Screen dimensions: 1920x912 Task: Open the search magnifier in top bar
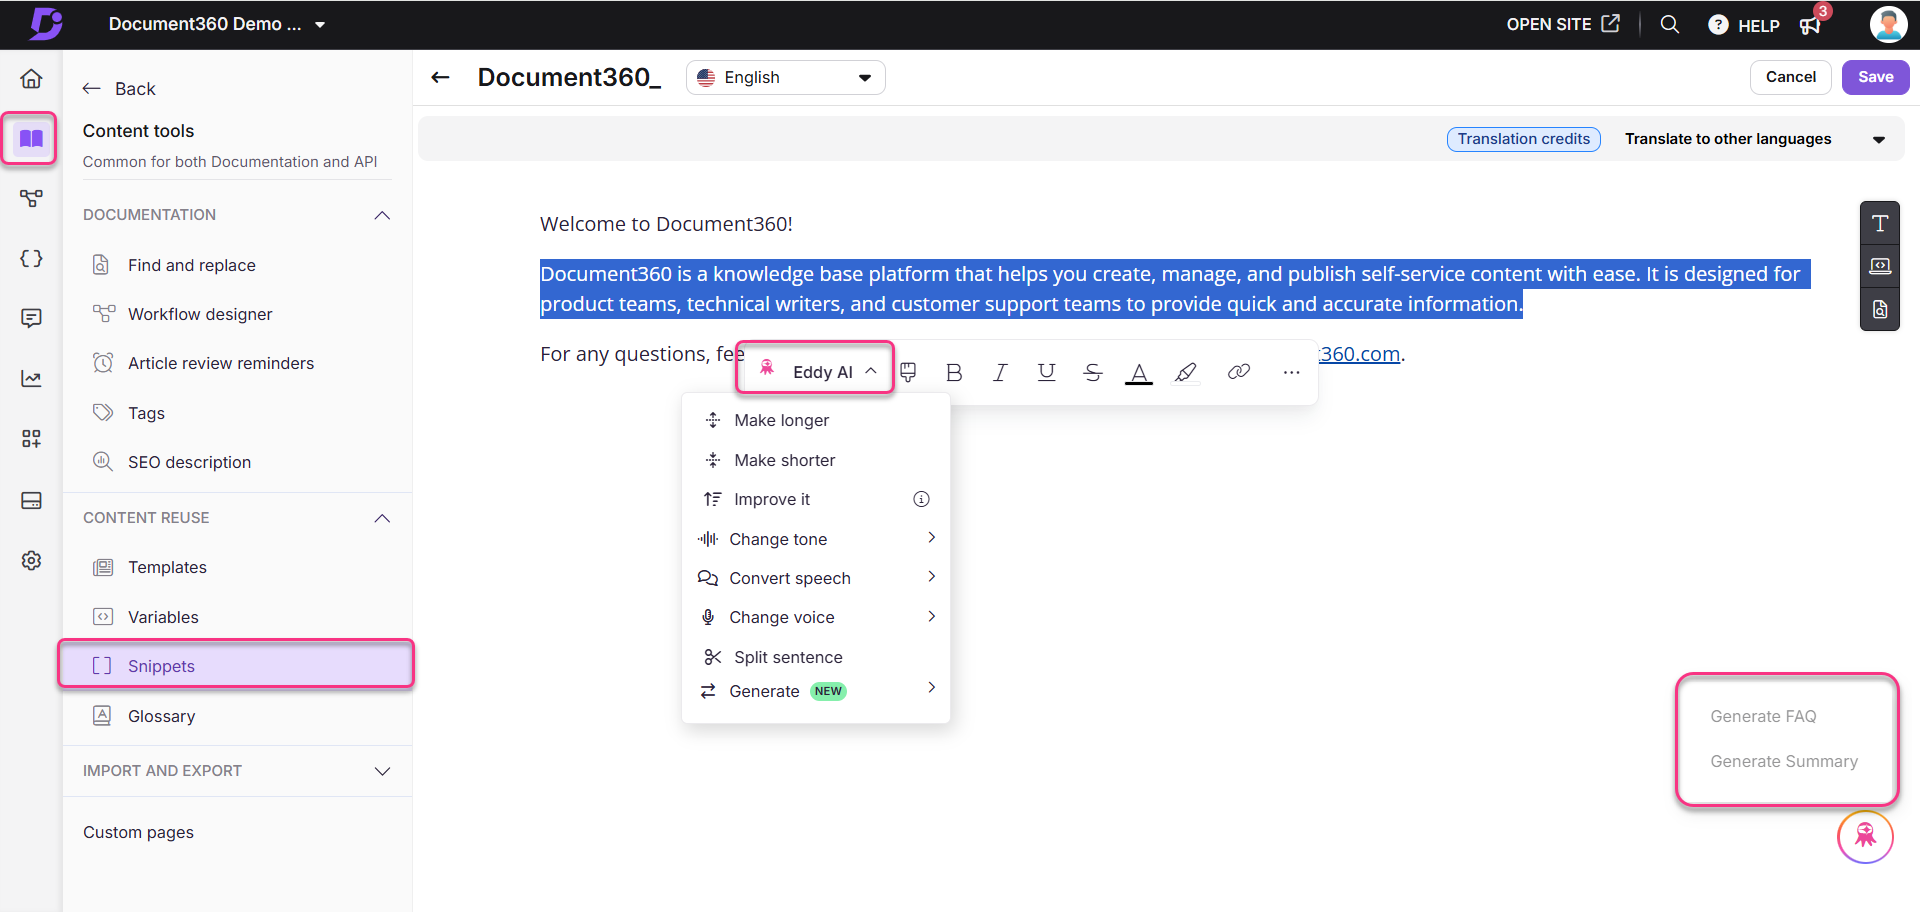(1669, 24)
